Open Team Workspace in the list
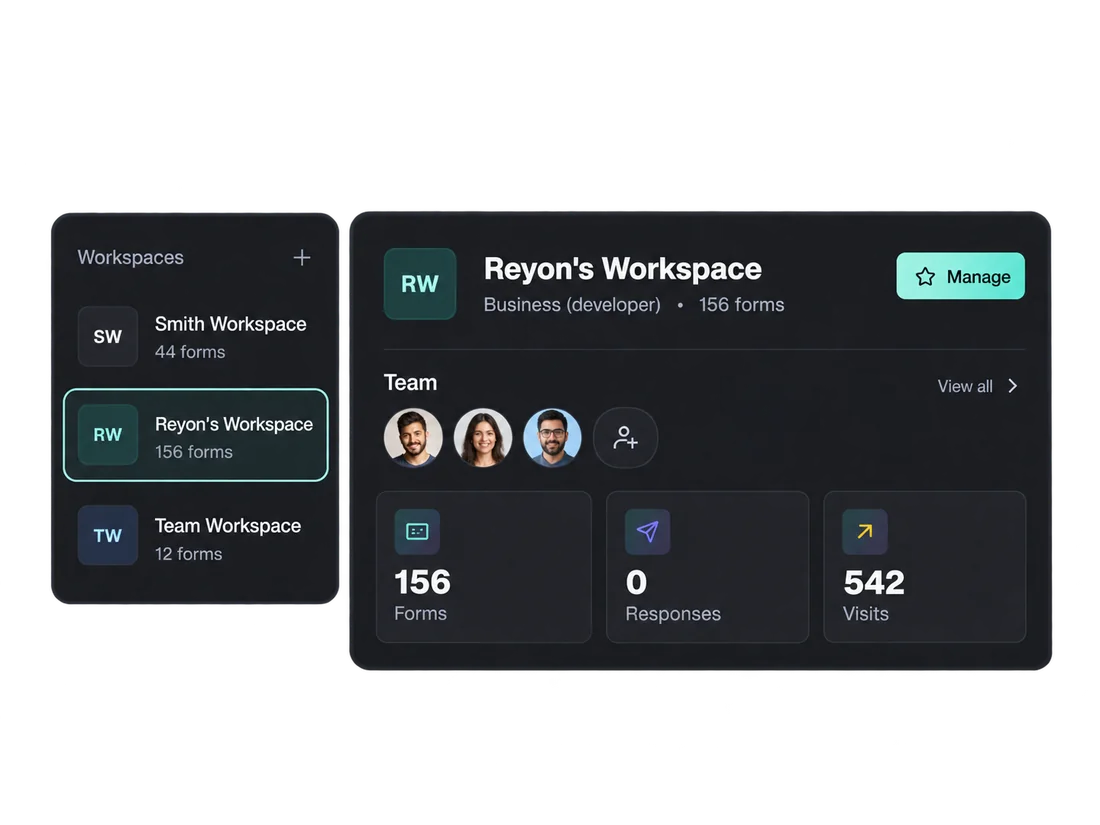This screenshot has height=825, width=1100. [x=196, y=537]
